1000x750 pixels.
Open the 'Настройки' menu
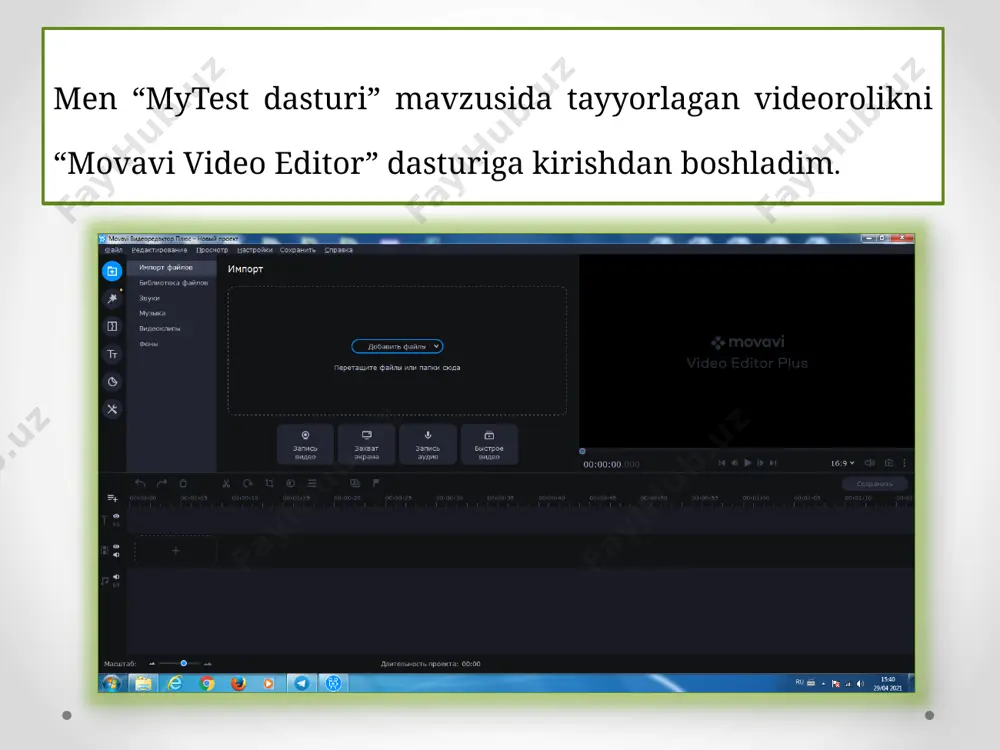(254, 250)
